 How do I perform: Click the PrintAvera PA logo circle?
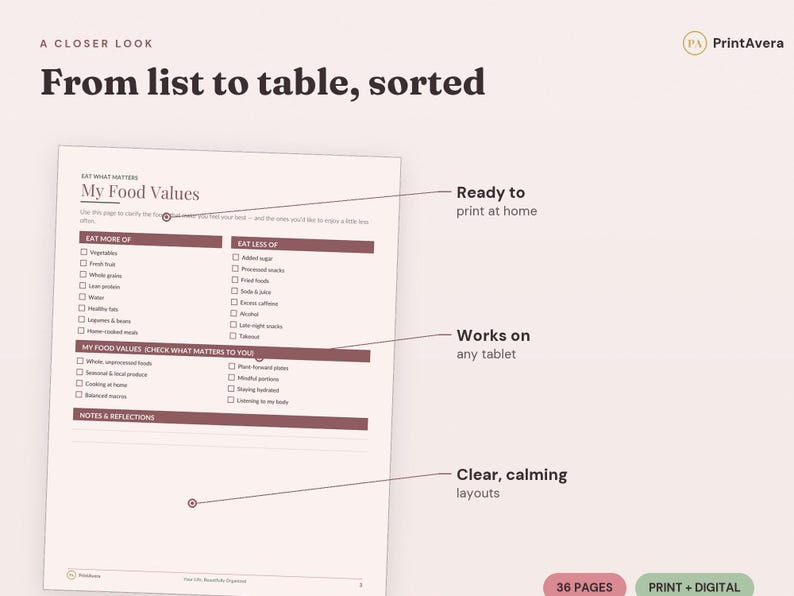695,43
